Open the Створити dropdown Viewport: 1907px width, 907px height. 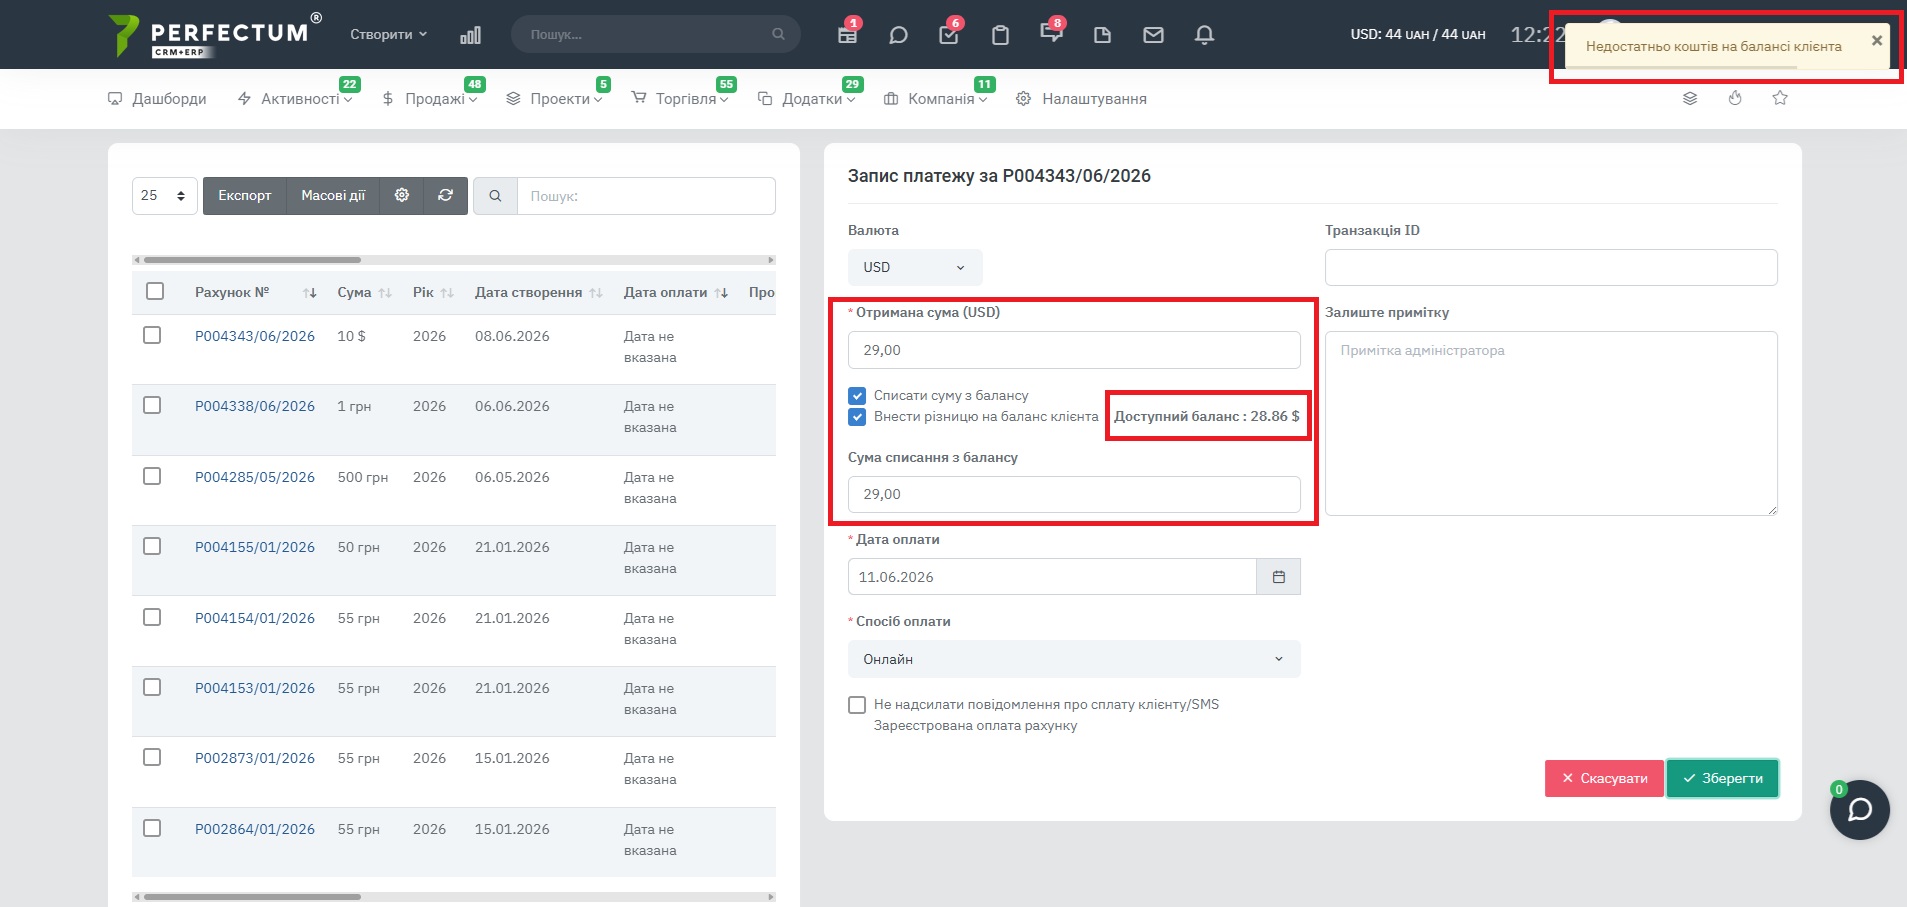(388, 34)
